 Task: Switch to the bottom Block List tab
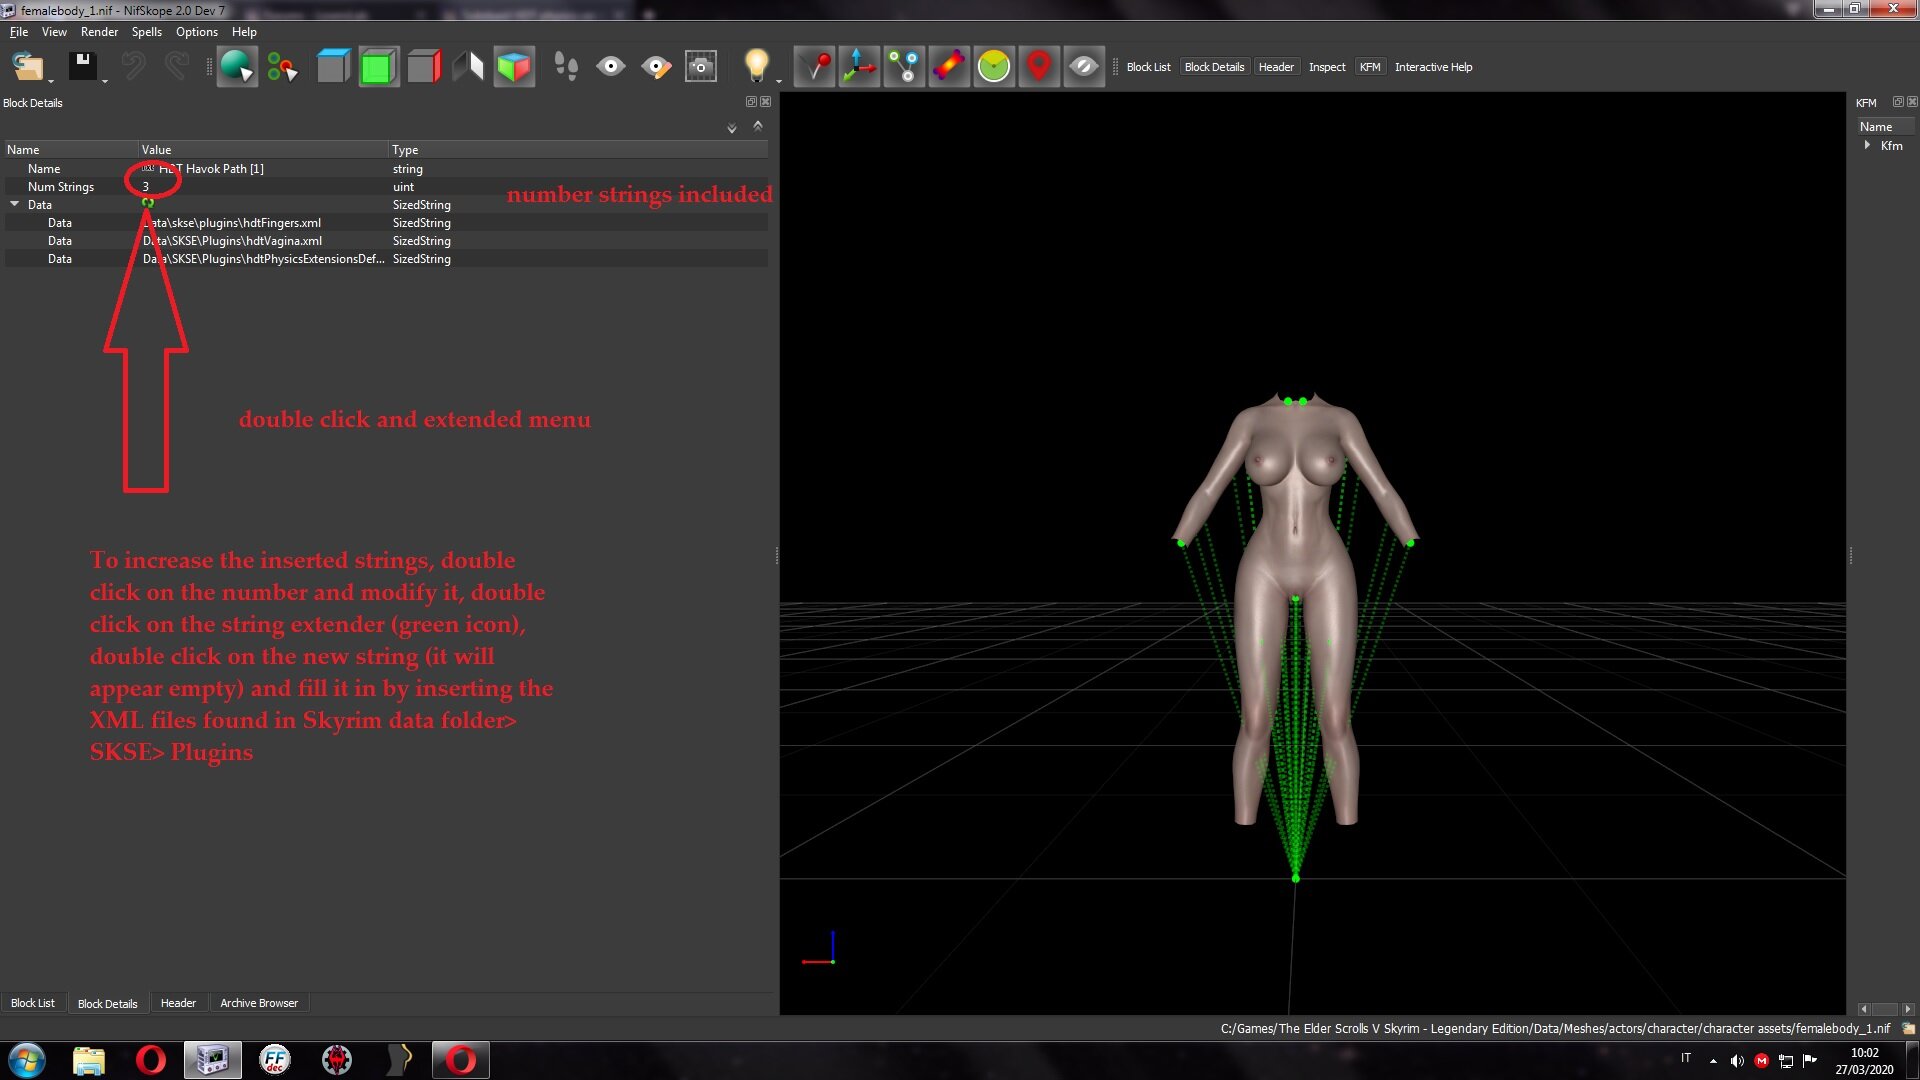(x=33, y=1003)
